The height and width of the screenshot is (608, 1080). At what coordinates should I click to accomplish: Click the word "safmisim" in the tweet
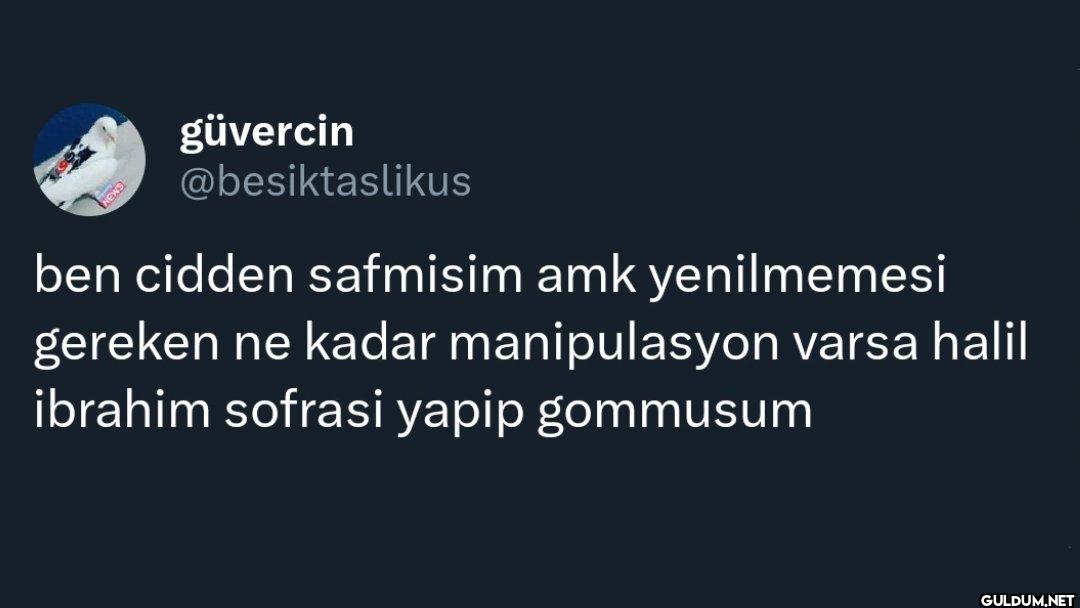415,273
